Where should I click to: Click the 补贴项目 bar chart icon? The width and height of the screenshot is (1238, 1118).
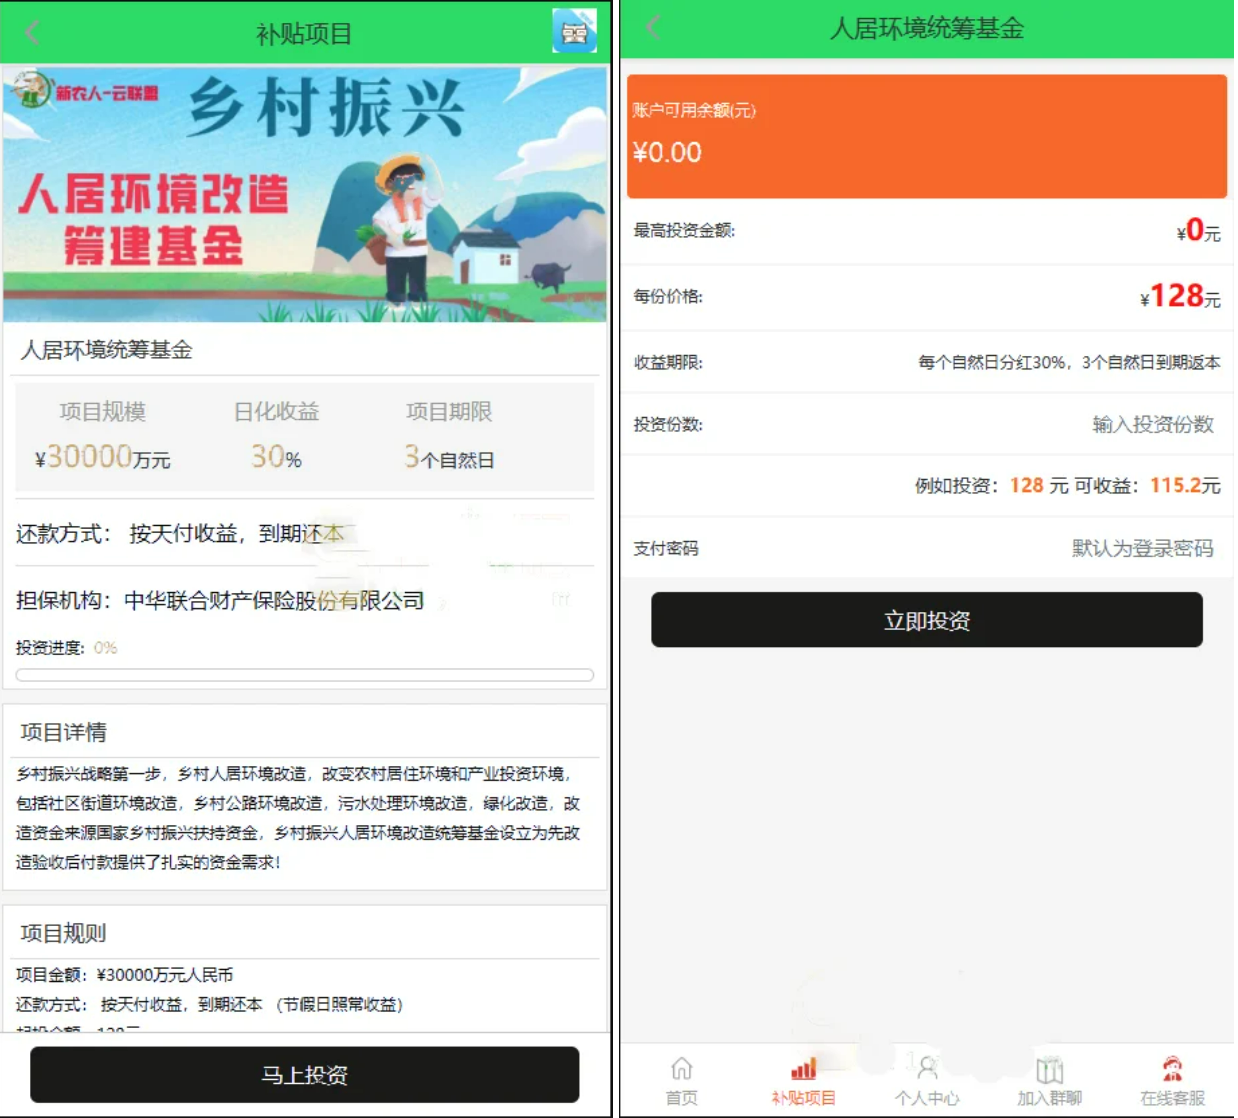[x=804, y=1067]
